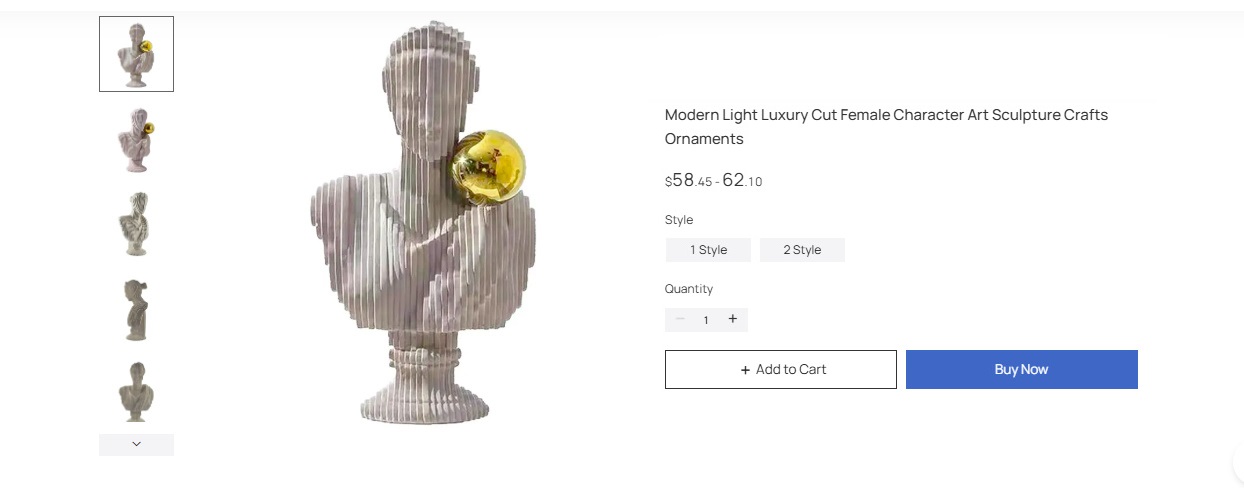The height and width of the screenshot is (488, 1244).
Task: Click the gold sphere on the main sculpture
Action: (x=488, y=168)
